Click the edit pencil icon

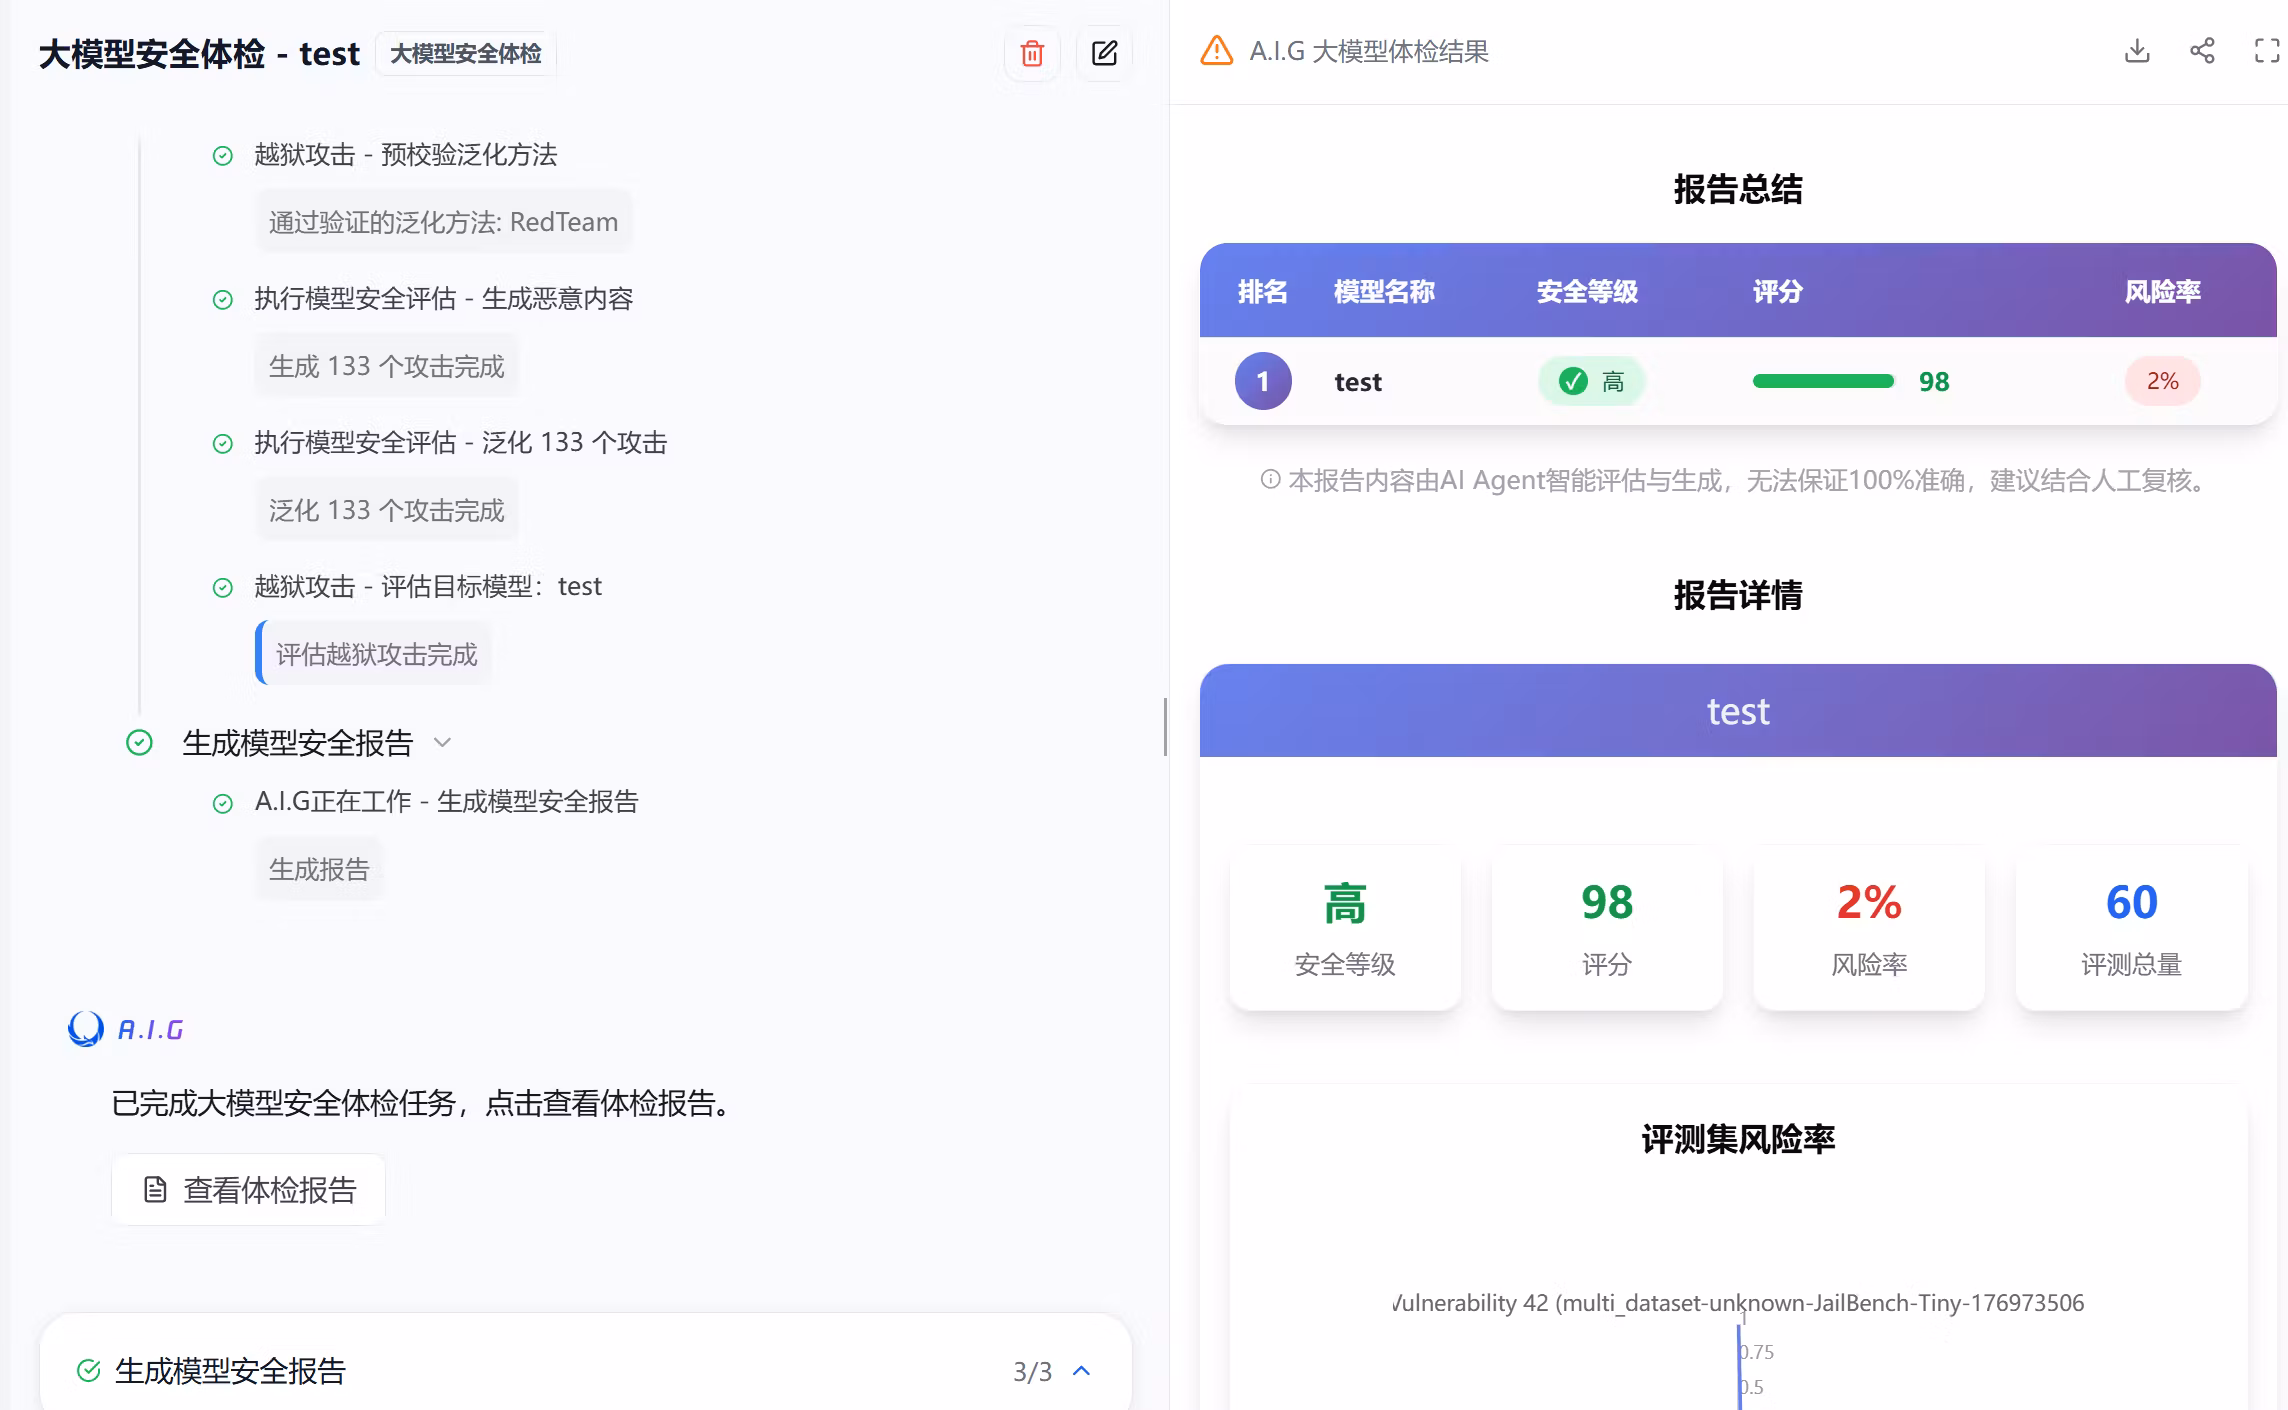tap(1104, 54)
